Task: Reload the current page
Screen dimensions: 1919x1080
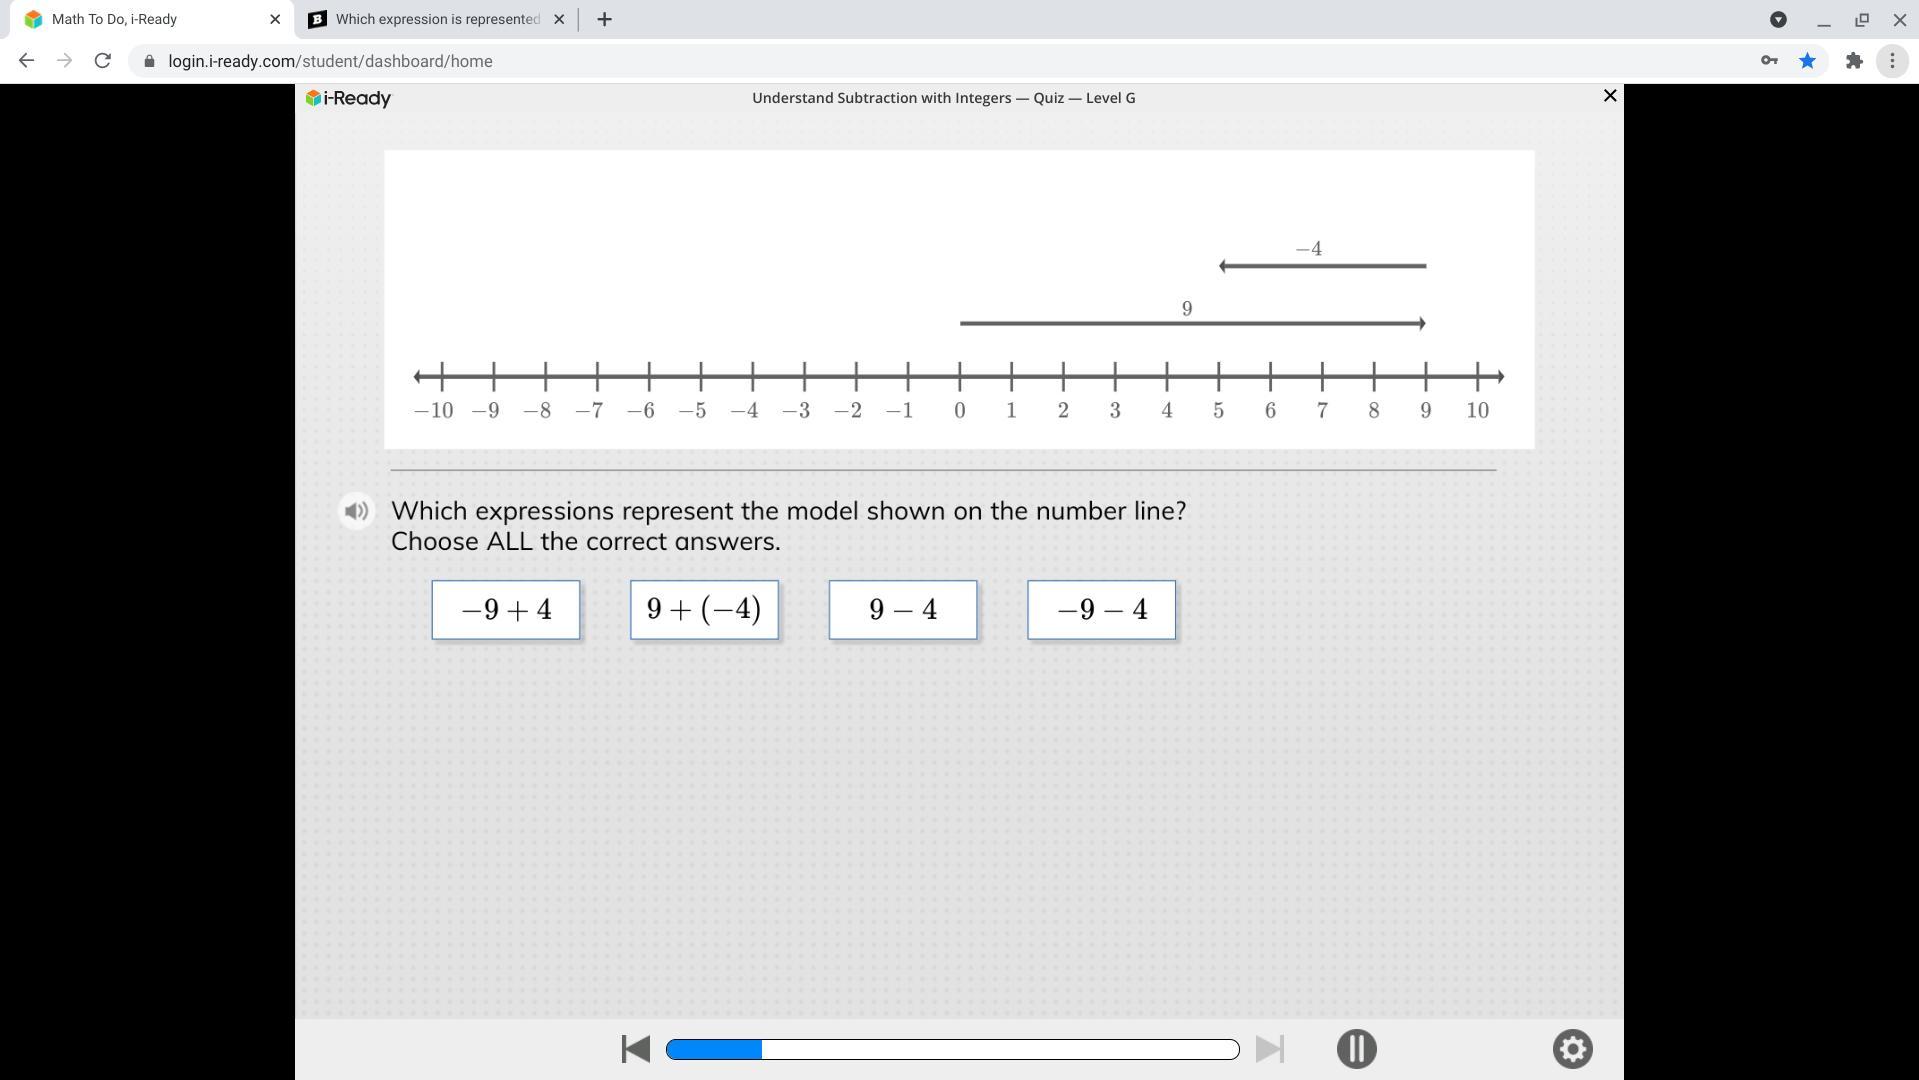Action: [x=102, y=61]
